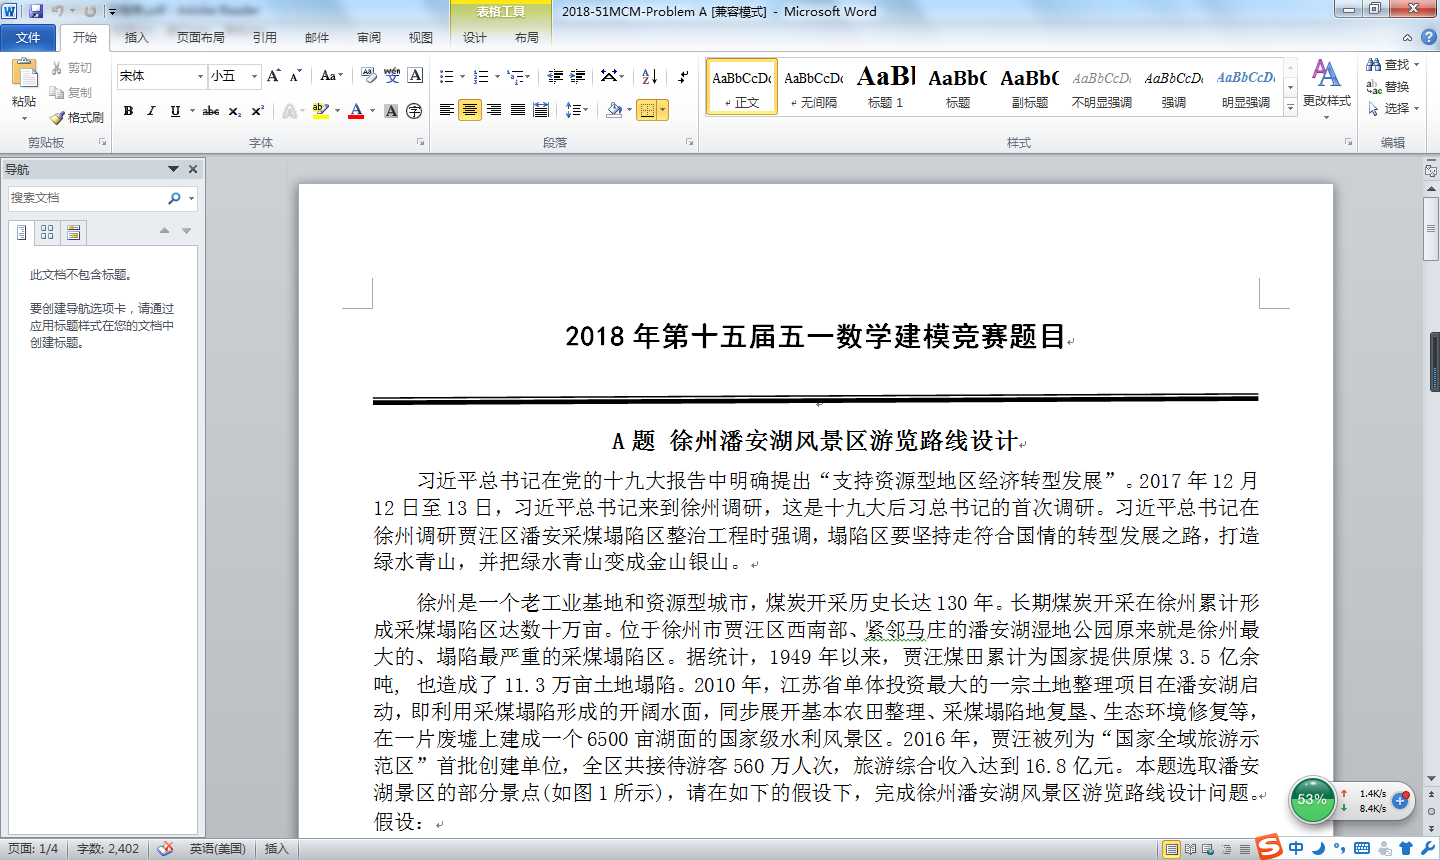Click font color red A button

click(x=356, y=111)
